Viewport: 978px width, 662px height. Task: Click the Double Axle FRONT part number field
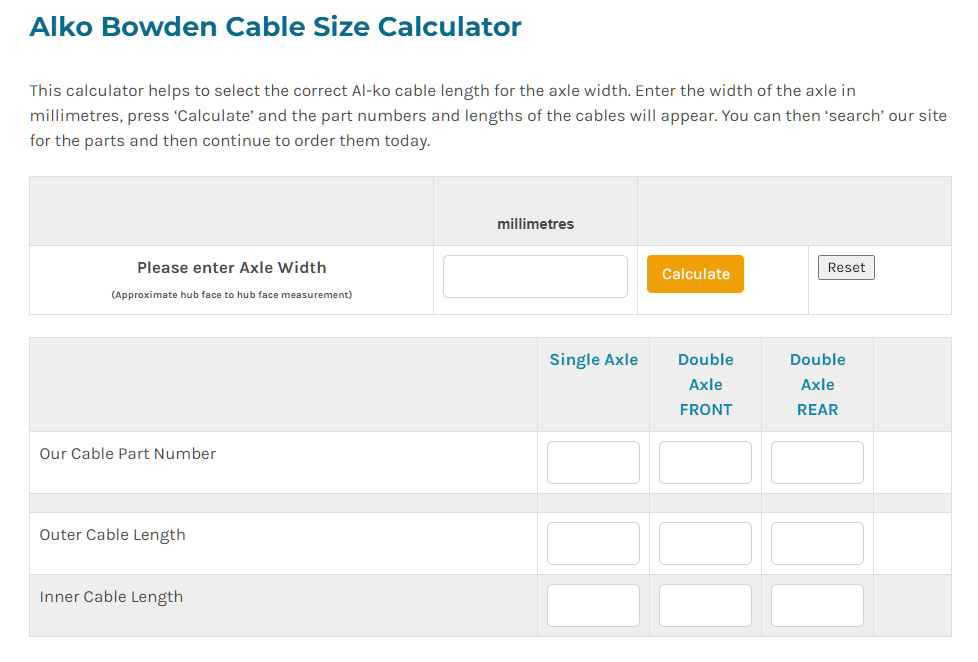(705, 462)
